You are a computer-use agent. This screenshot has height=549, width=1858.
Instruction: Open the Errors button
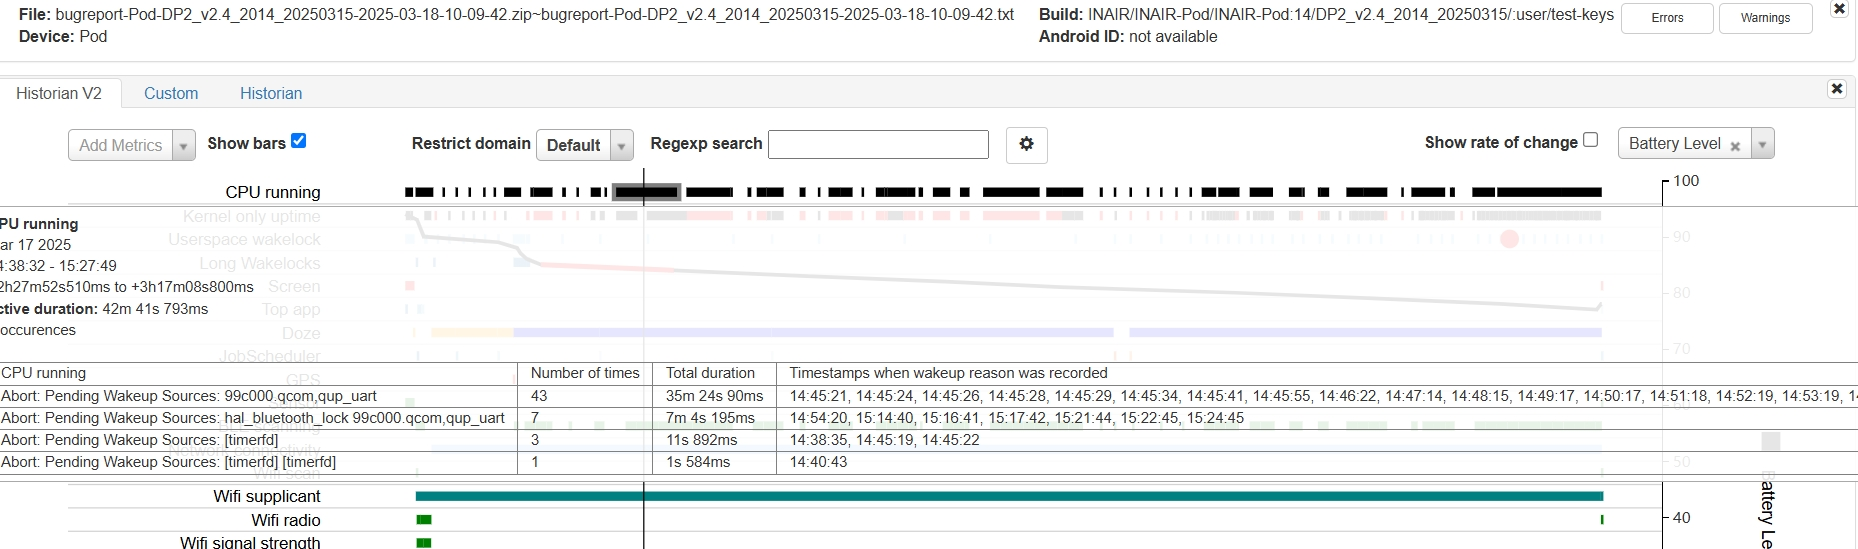coord(1667,18)
